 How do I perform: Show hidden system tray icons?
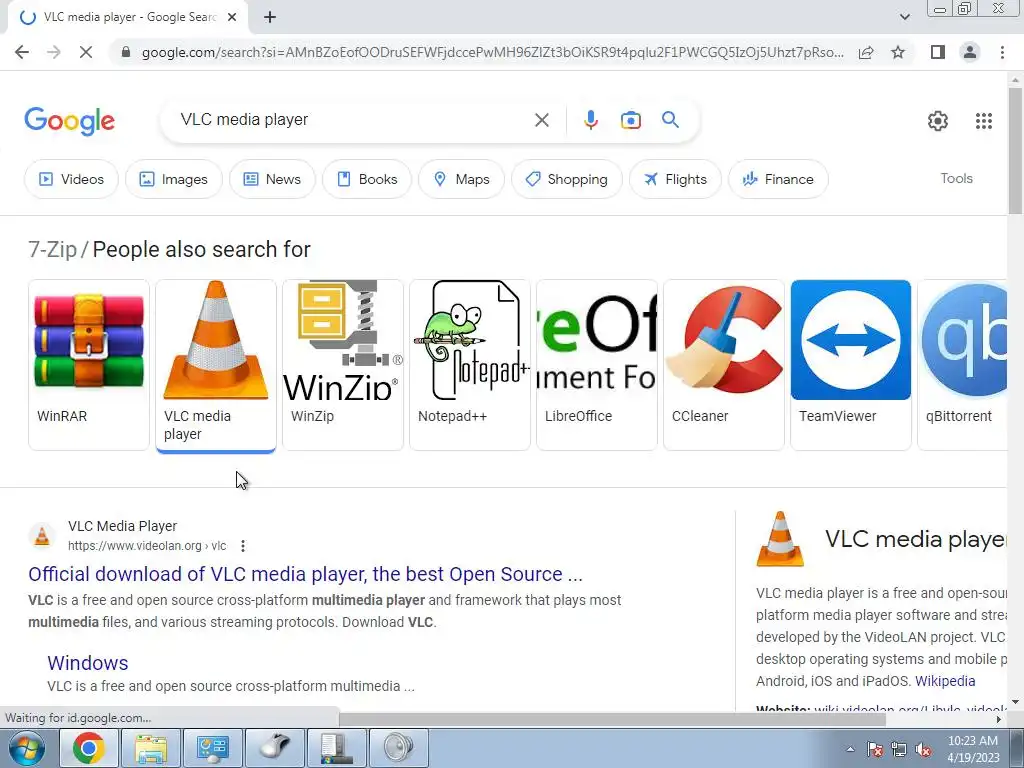[850, 749]
